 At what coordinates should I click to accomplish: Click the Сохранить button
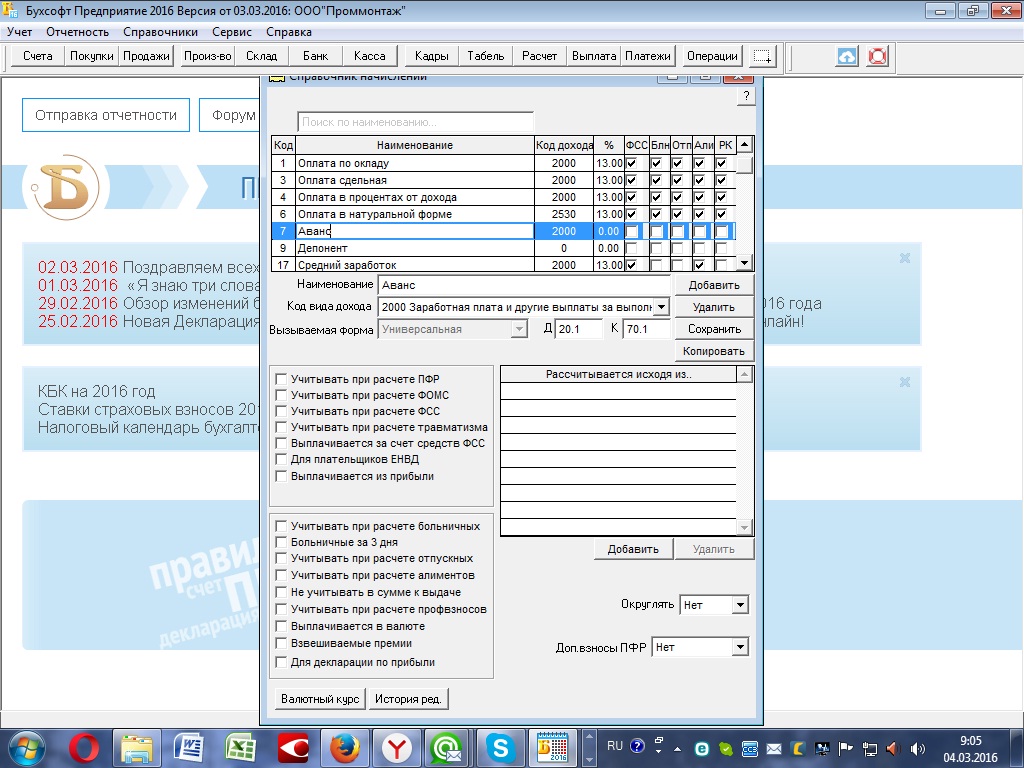[x=714, y=329]
